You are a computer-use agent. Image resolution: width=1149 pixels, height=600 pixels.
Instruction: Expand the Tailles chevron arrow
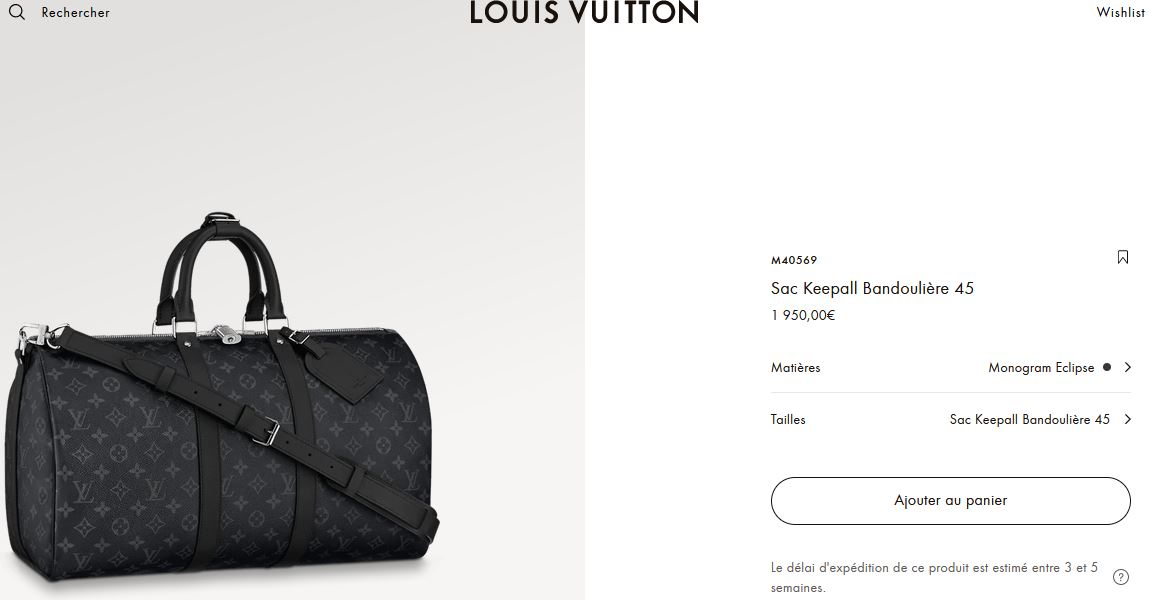point(1128,419)
